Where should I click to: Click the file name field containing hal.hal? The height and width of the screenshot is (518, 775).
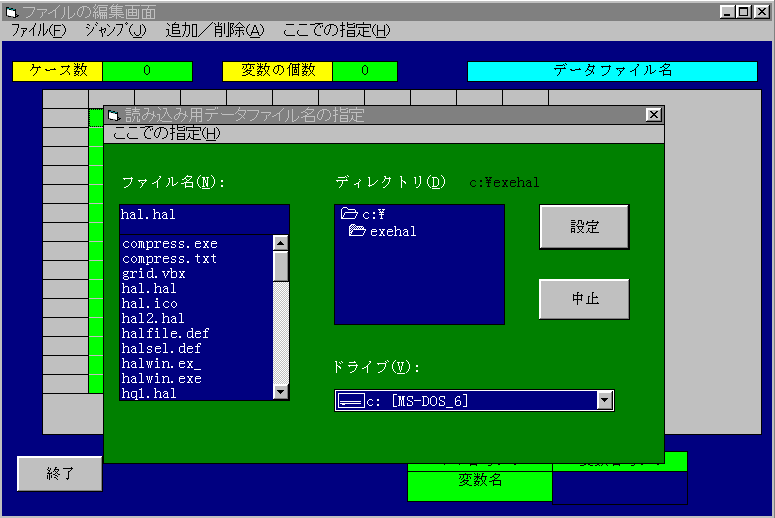204,219
